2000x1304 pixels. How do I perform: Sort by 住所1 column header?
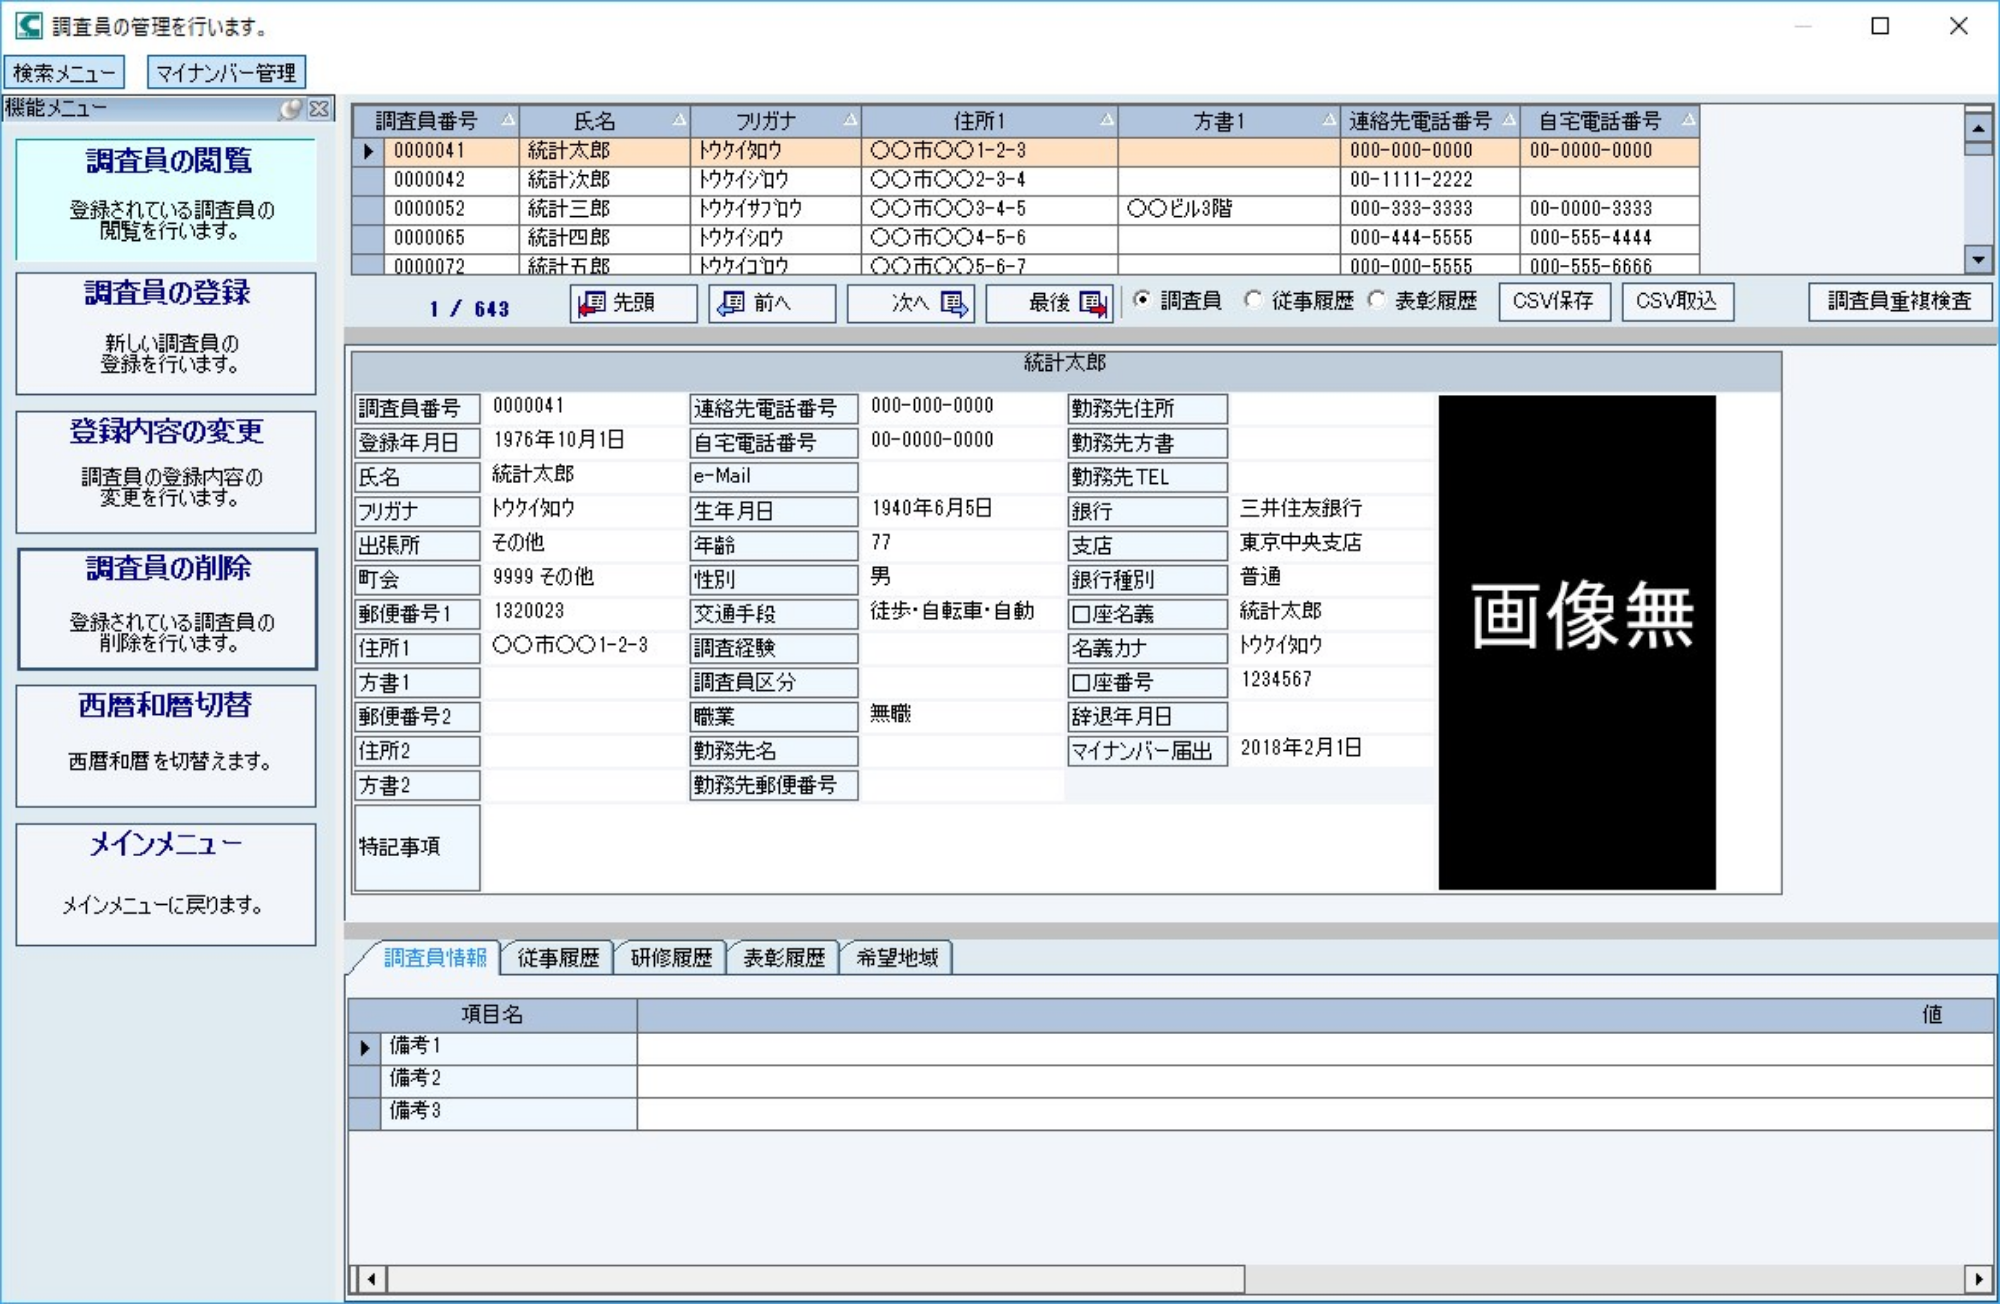pyautogui.click(x=990, y=121)
